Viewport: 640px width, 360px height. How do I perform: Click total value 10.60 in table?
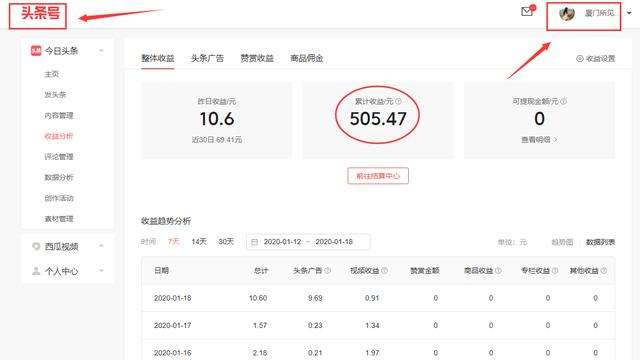tap(258, 298)
